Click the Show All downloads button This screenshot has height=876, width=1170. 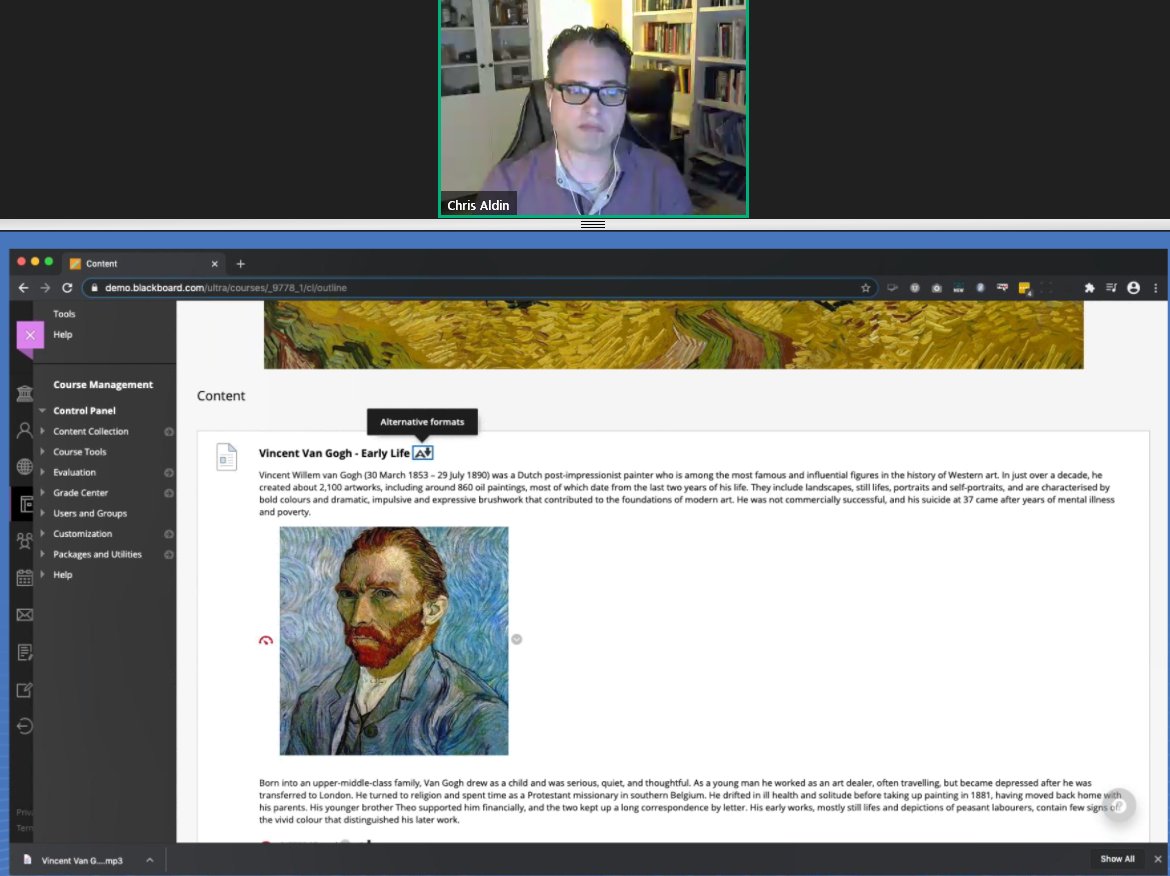coord(1117,858)
